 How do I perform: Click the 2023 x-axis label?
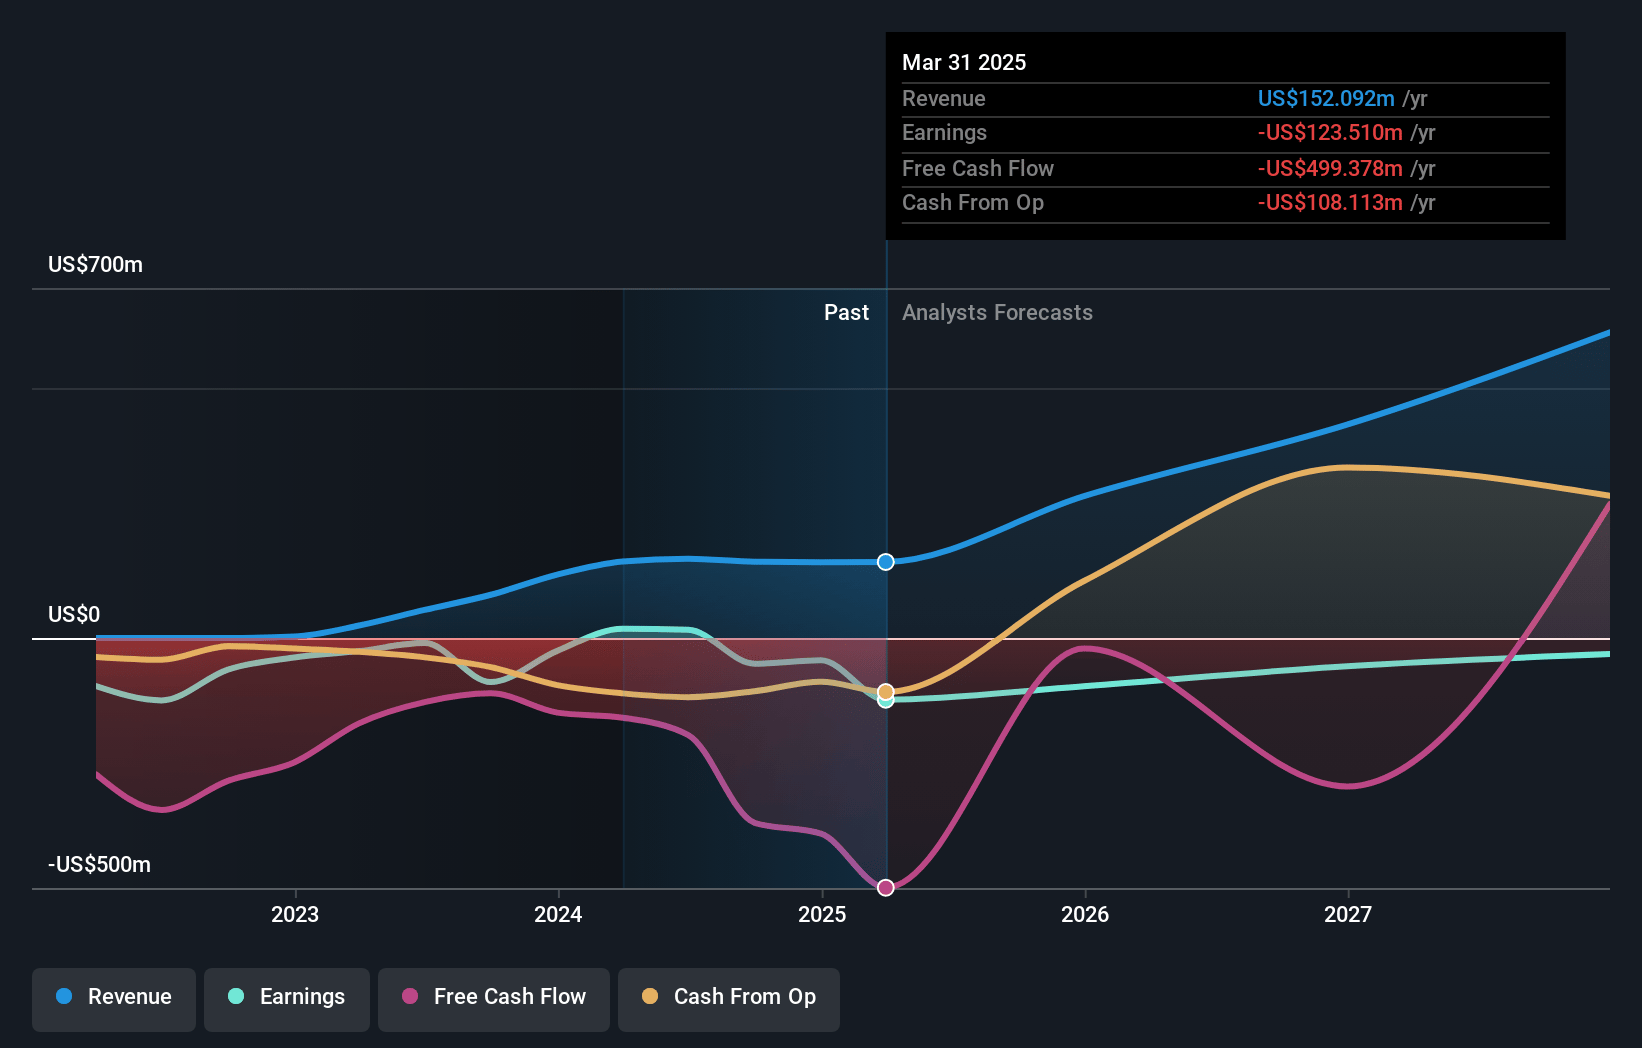click(x=295, y=914)
